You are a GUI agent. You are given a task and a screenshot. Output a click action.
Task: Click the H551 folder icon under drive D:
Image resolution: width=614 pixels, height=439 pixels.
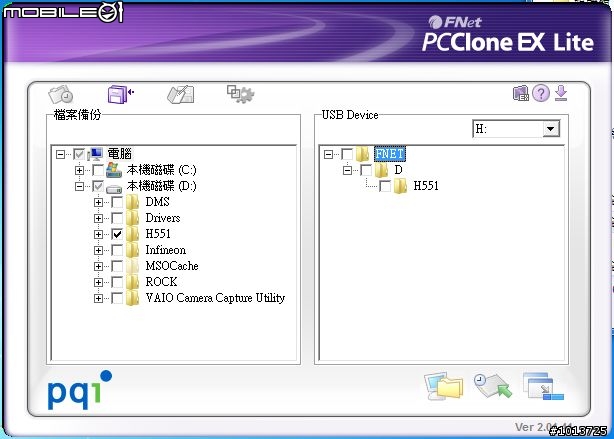pos(133,235)
